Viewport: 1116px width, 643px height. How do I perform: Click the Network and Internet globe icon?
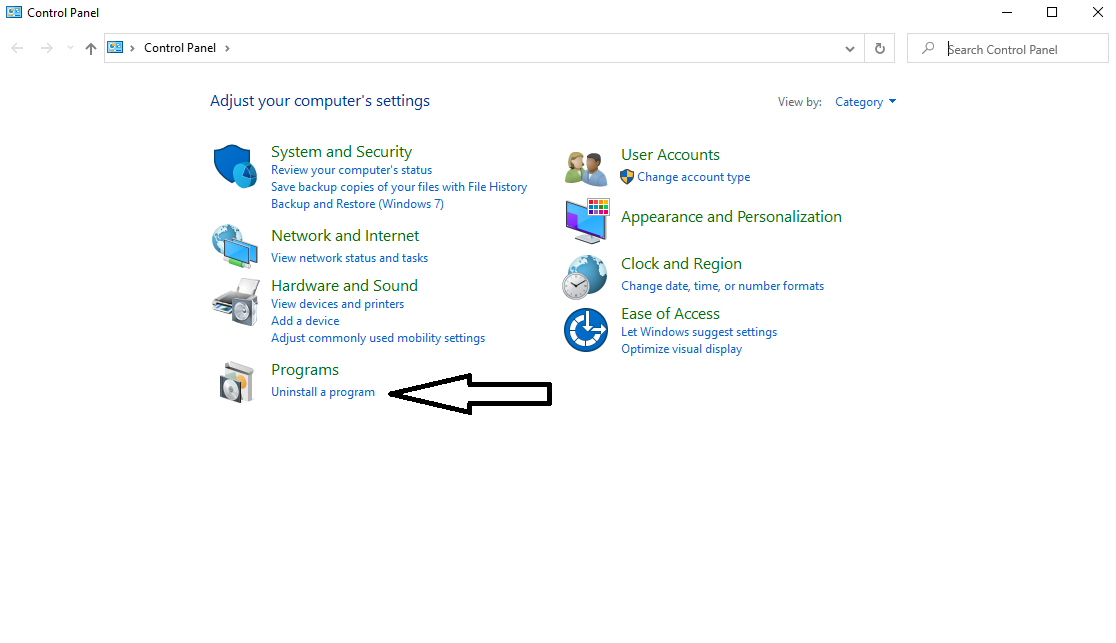coord(235,246)
